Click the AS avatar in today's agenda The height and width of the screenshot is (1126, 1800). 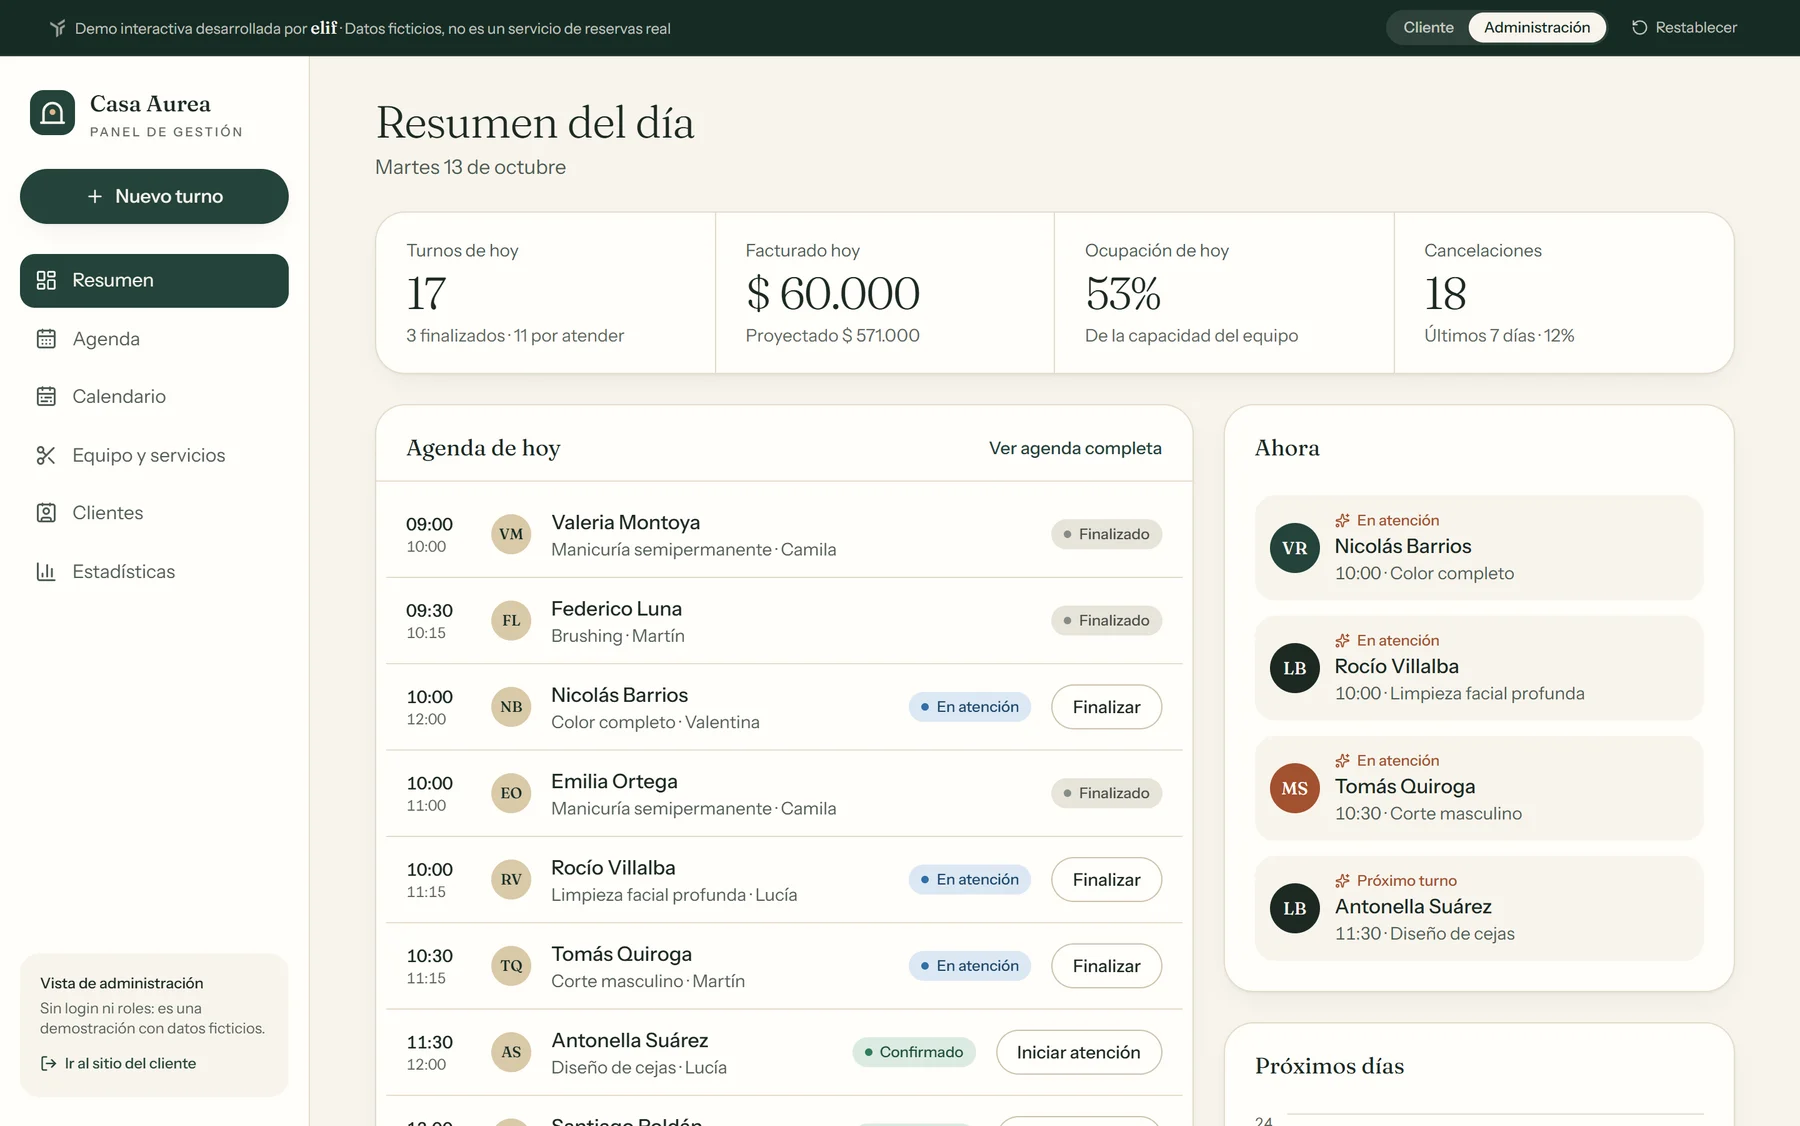point(511,1052)
